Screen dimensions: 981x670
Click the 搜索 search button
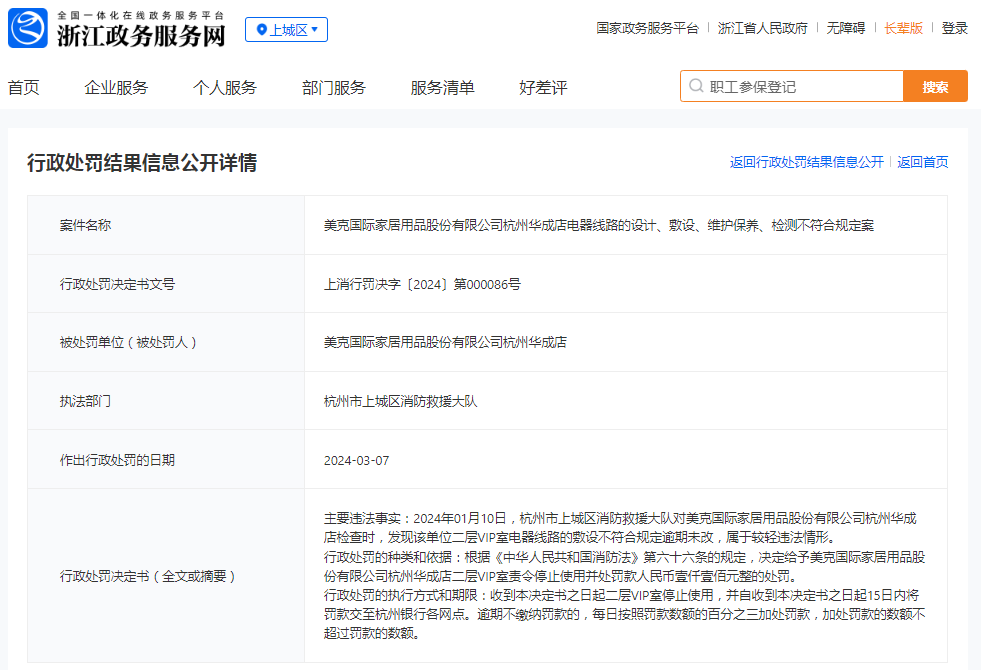coord(935,86)
